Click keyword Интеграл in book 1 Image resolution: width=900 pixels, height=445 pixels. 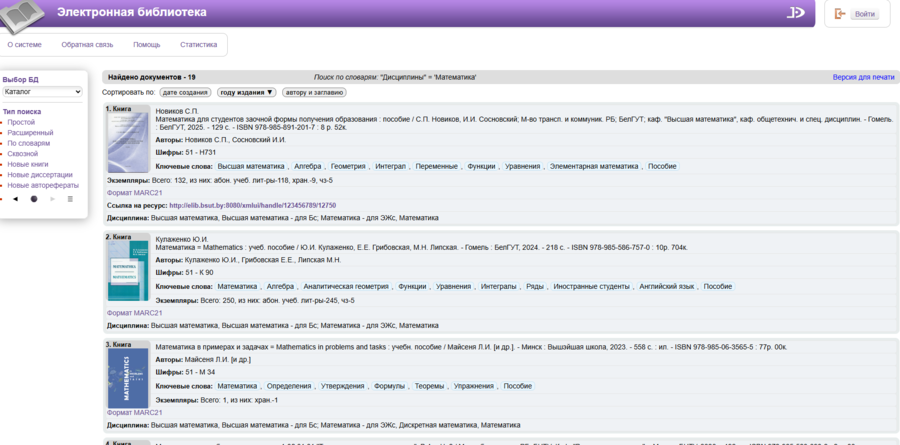[x=391, y=167]
